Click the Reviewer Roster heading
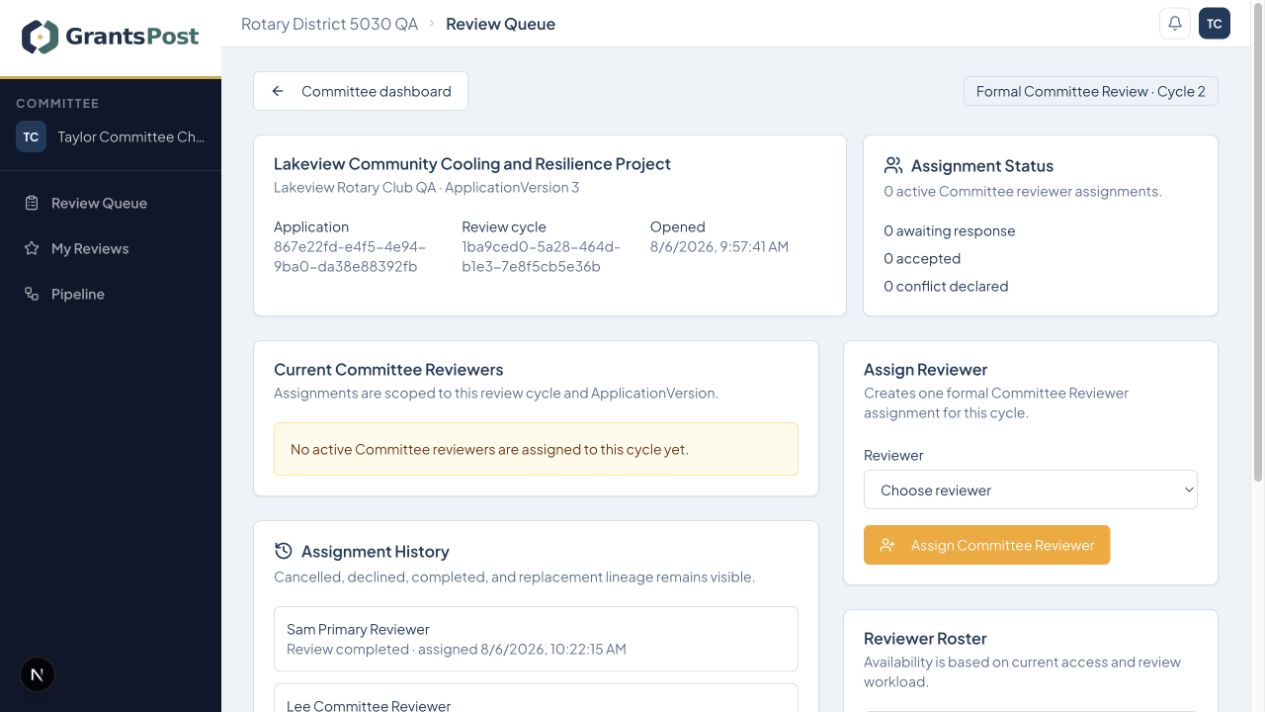This screenshot has width=1265, height=712. point(925,639)
